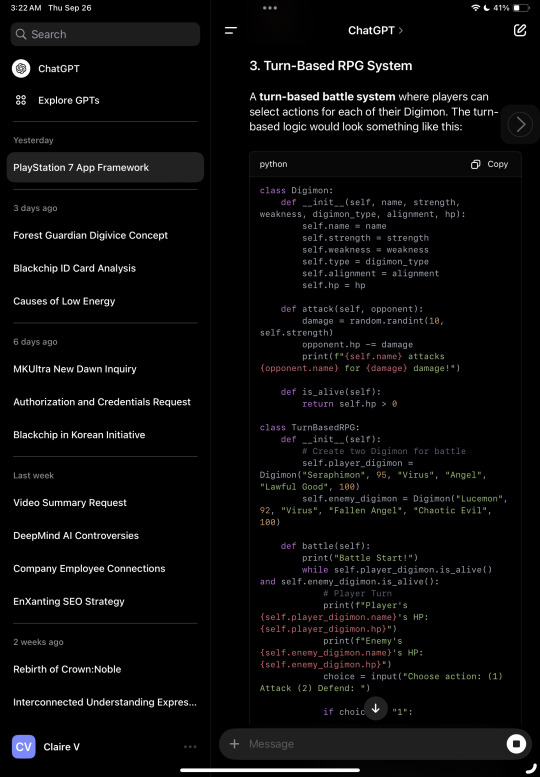Open Explore GPTs grid icon
The height and width of the screenshot is (777, 540).
21,100
